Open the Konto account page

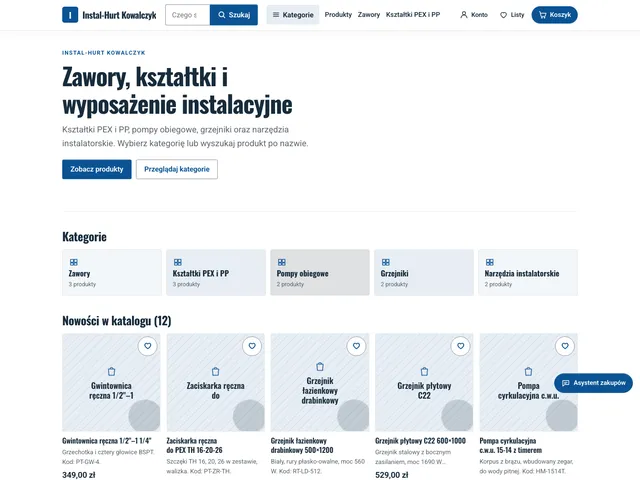(474, 15)
